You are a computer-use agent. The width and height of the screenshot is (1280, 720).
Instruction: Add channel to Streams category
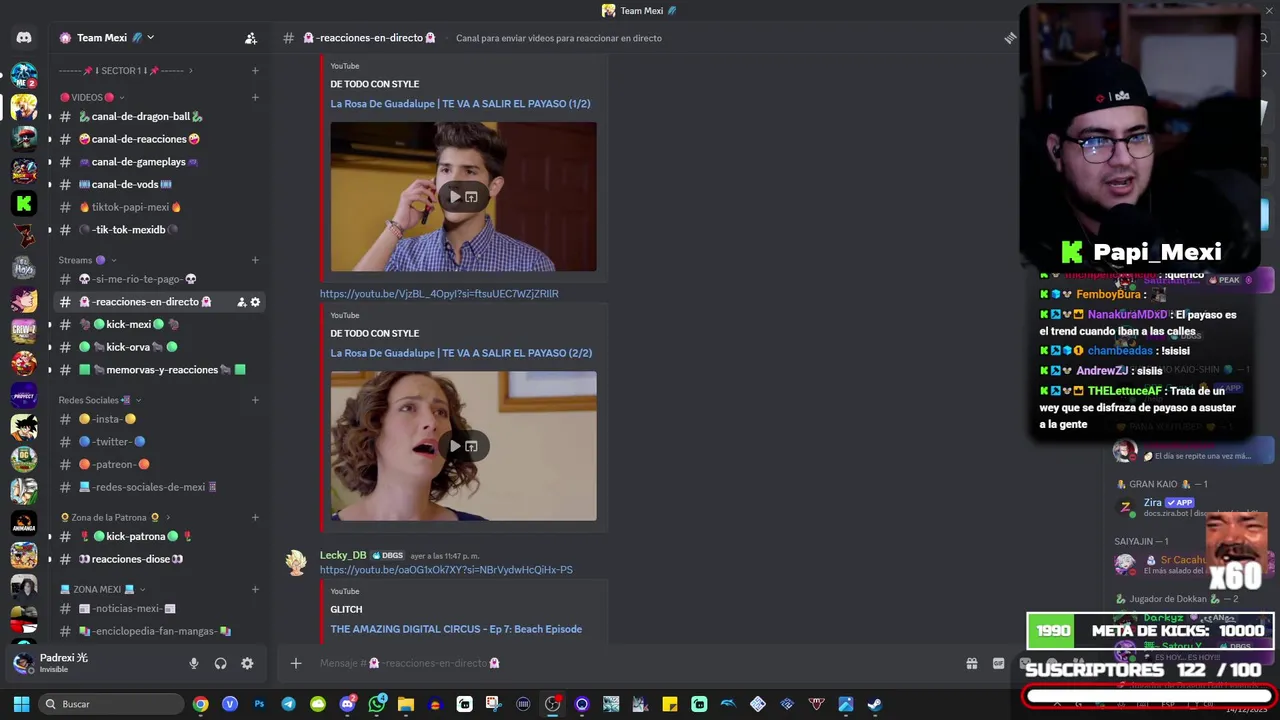click(255, 260)
